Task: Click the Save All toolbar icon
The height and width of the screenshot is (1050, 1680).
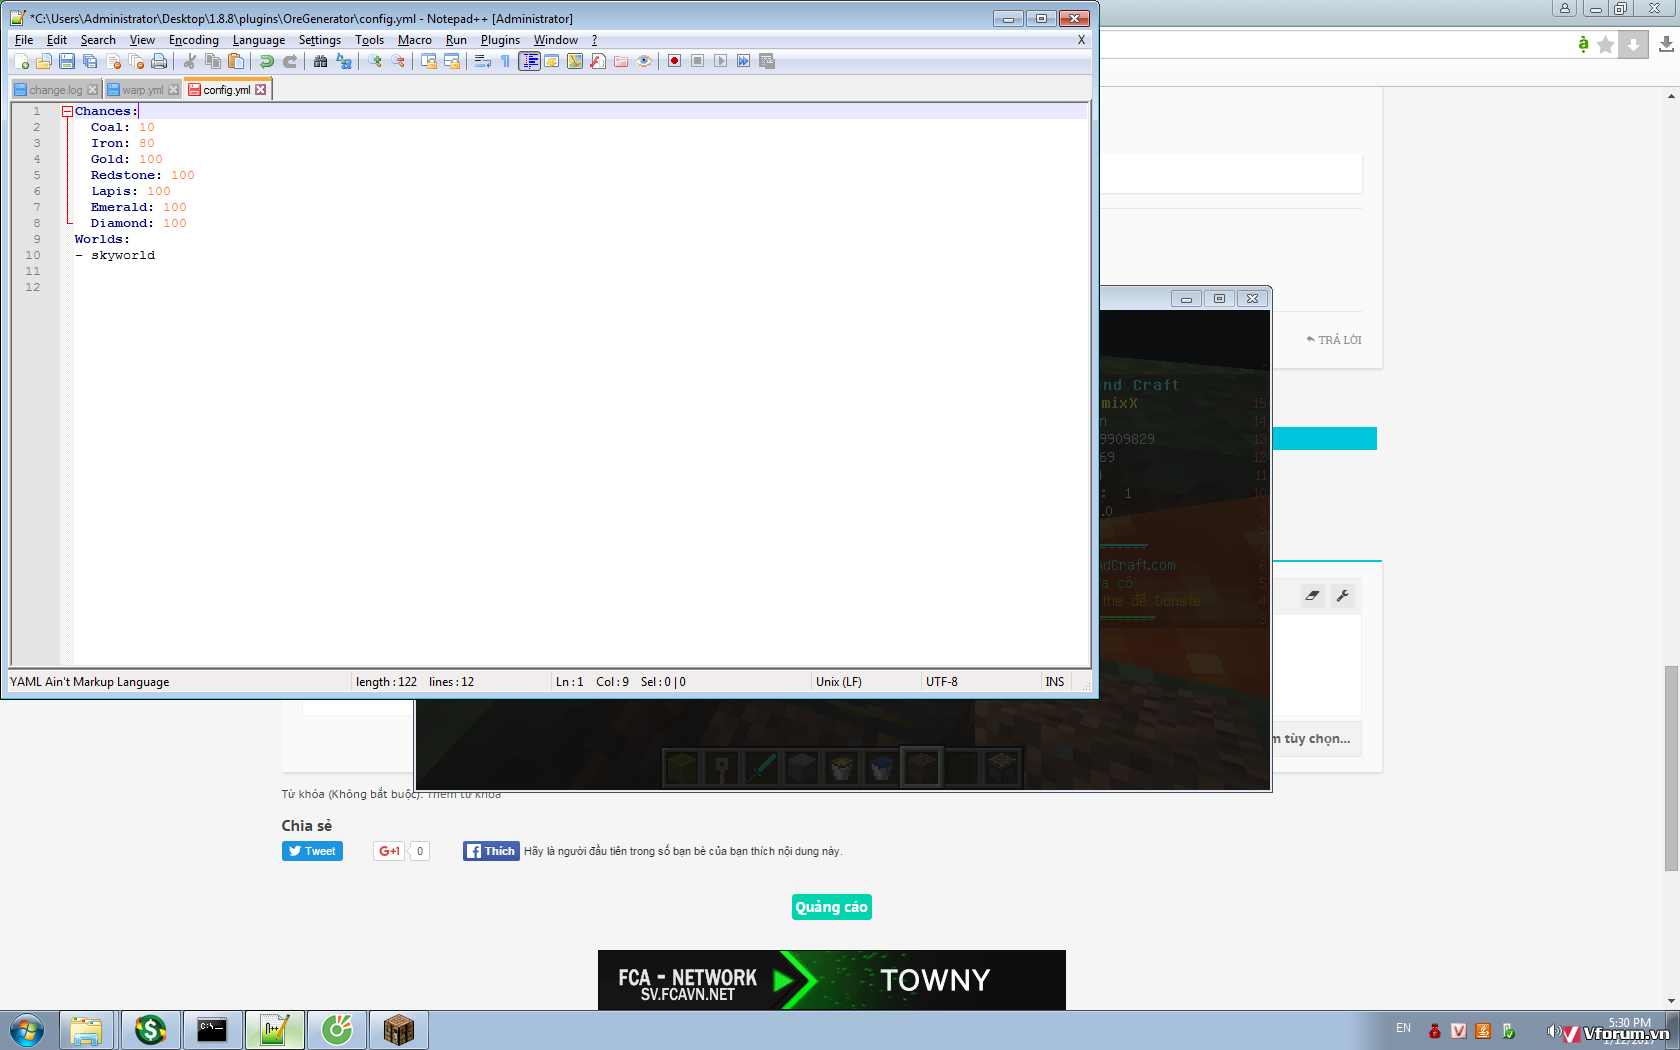Action: (90, 61)
